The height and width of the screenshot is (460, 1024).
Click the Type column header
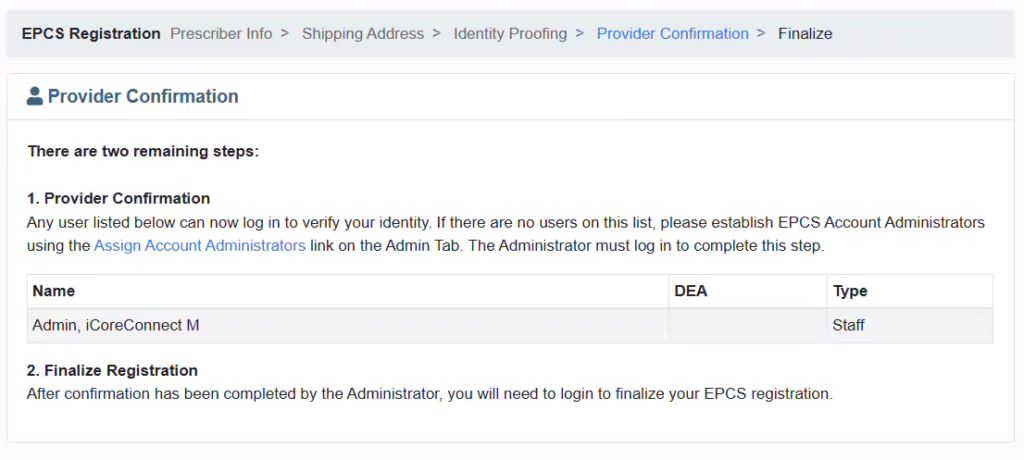[x=850, y=291]
